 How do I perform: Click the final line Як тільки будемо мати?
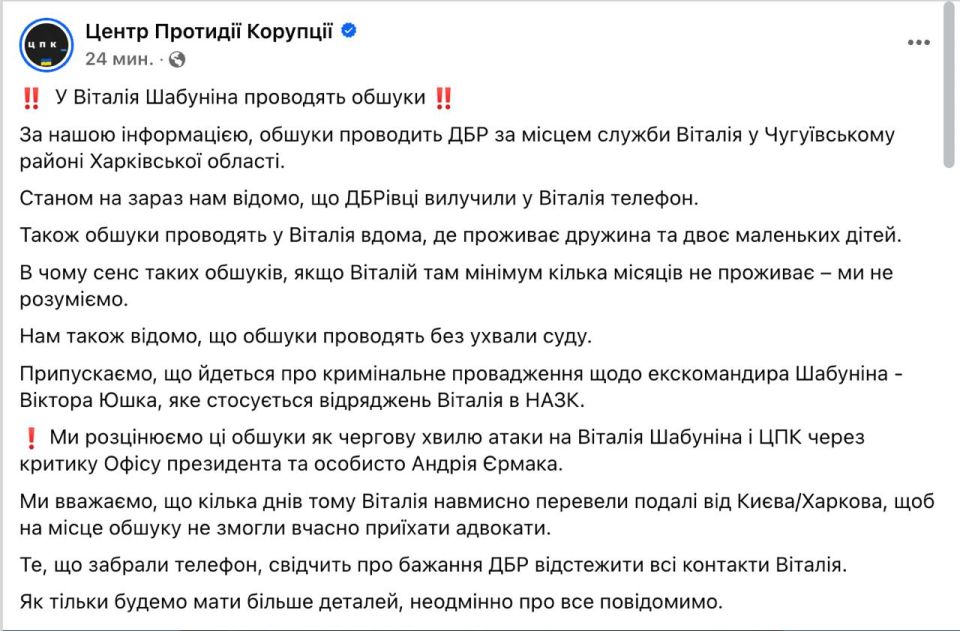(371, 602)
